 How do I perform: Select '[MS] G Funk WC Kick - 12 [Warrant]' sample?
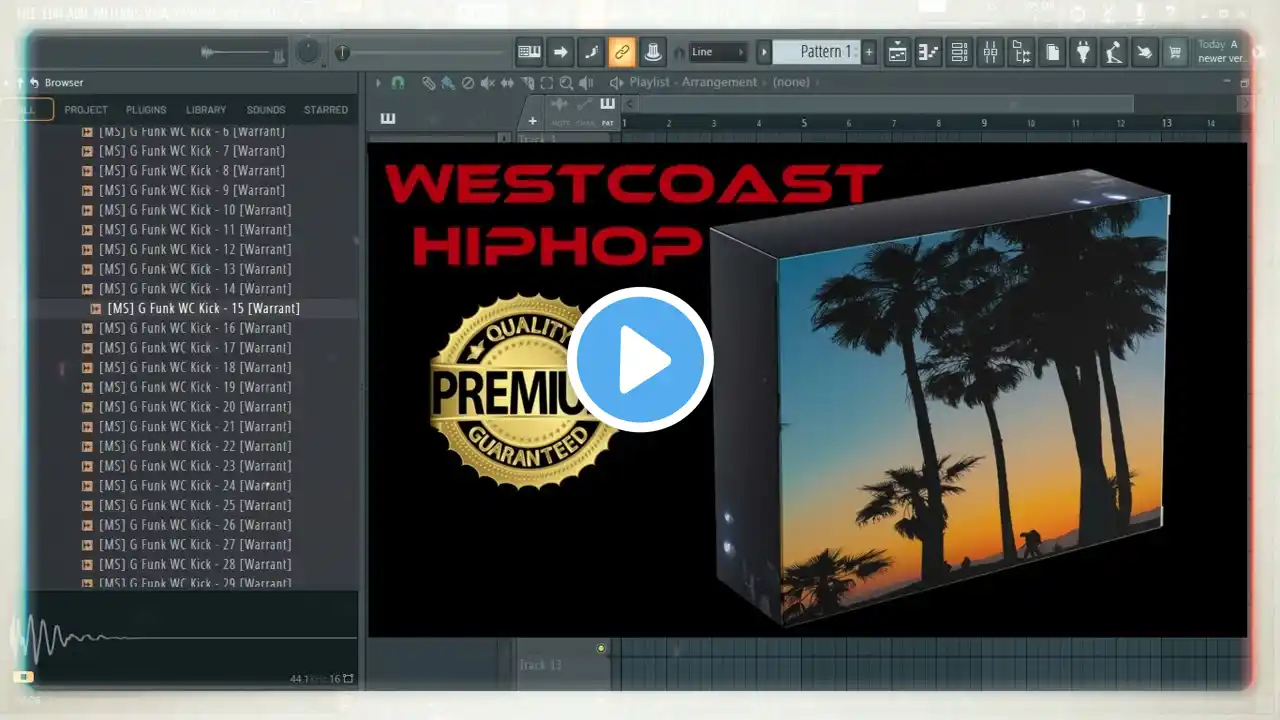click(x=193, y=249)
